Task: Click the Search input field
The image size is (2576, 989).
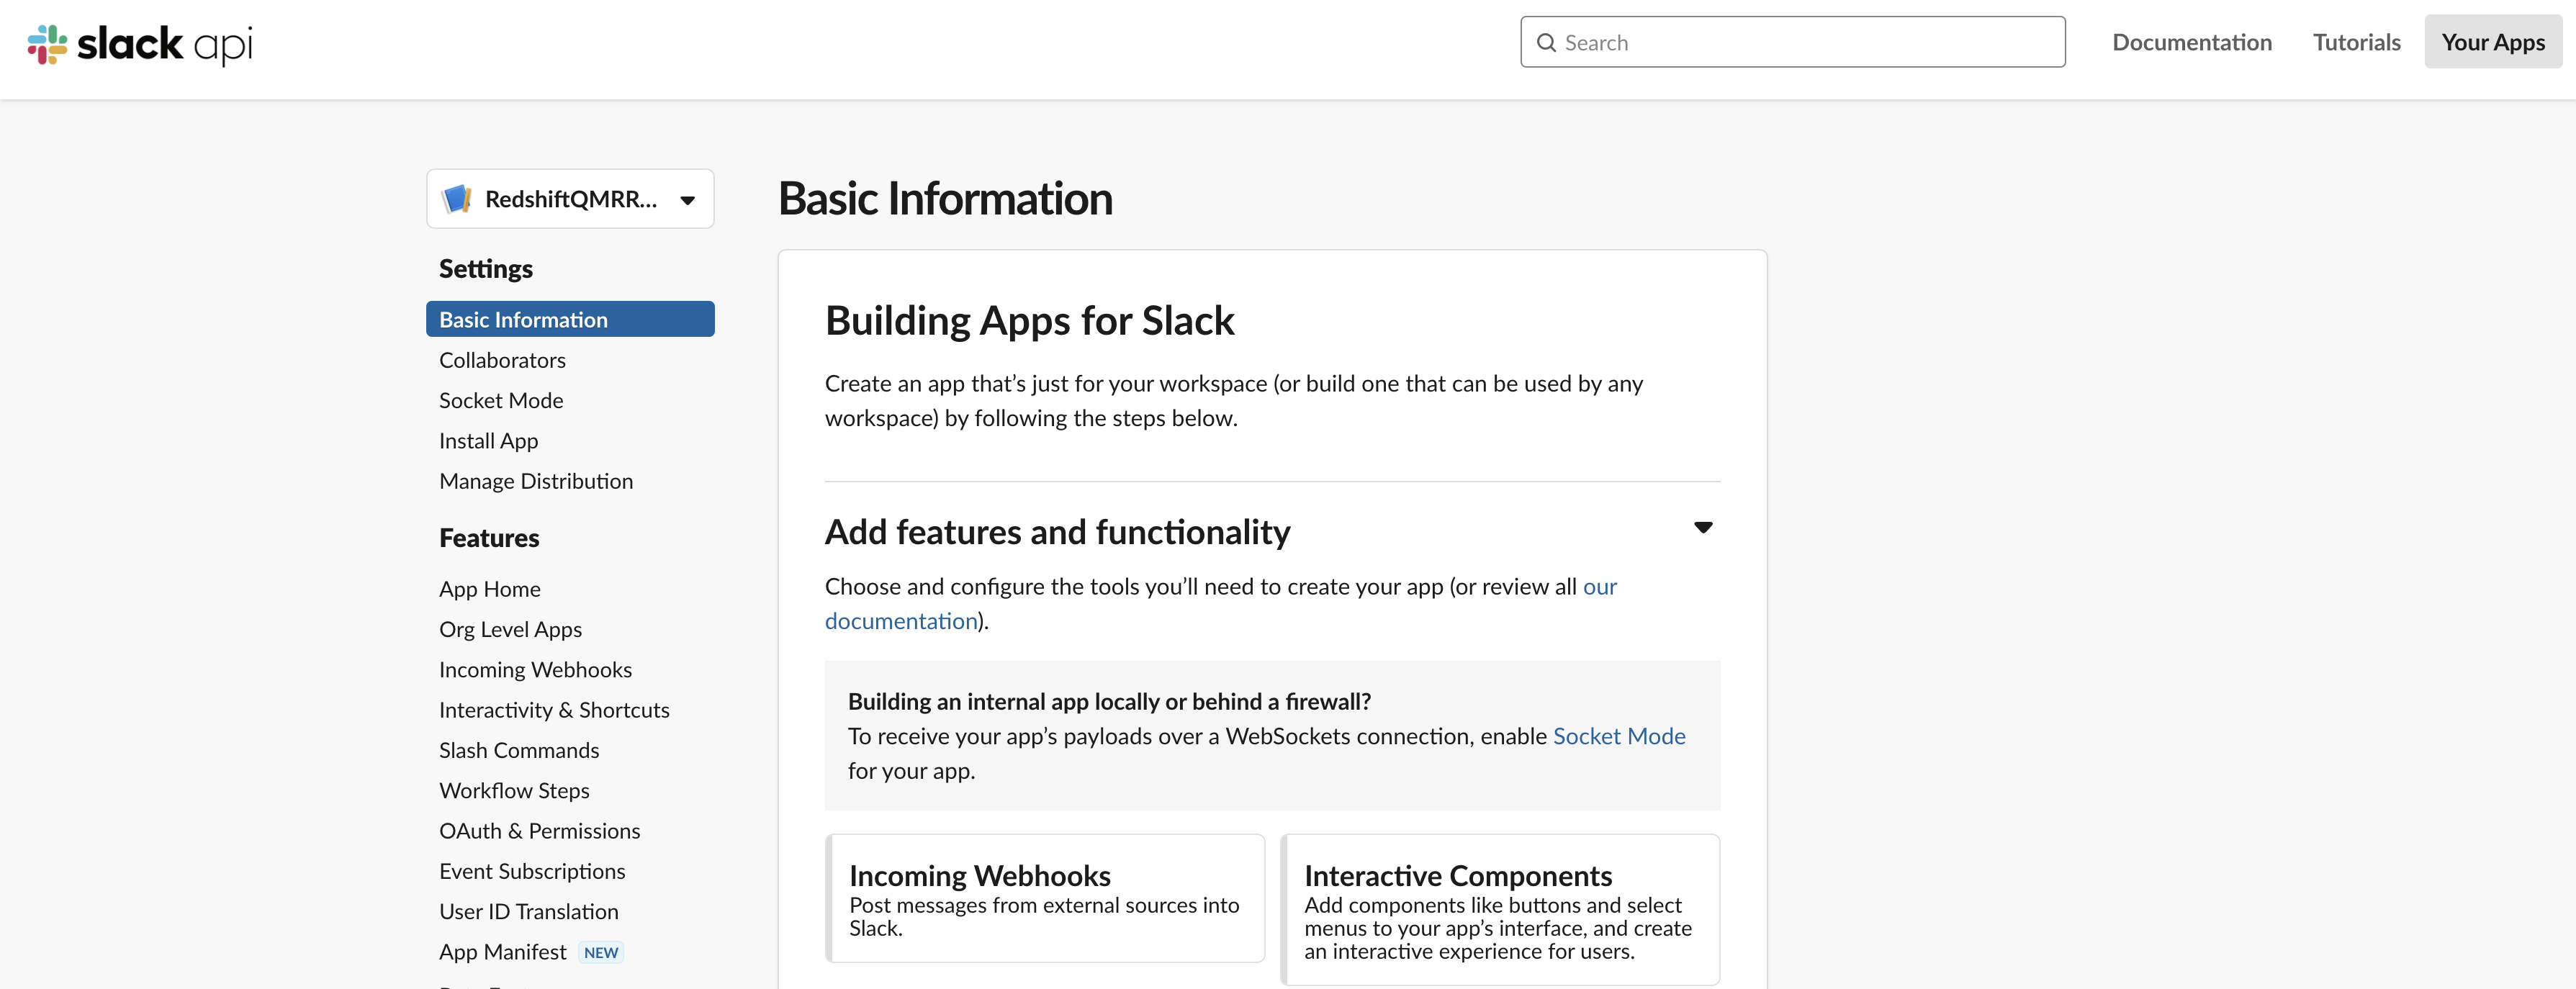Action: (1800, 43)
